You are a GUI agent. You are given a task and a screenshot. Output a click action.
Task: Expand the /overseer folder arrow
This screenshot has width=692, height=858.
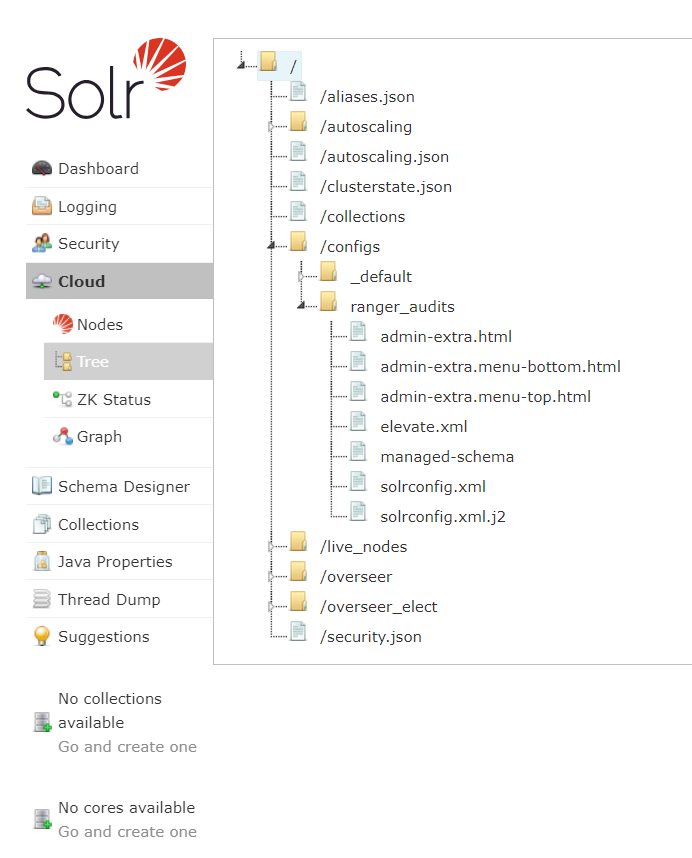tap(271, 576)
